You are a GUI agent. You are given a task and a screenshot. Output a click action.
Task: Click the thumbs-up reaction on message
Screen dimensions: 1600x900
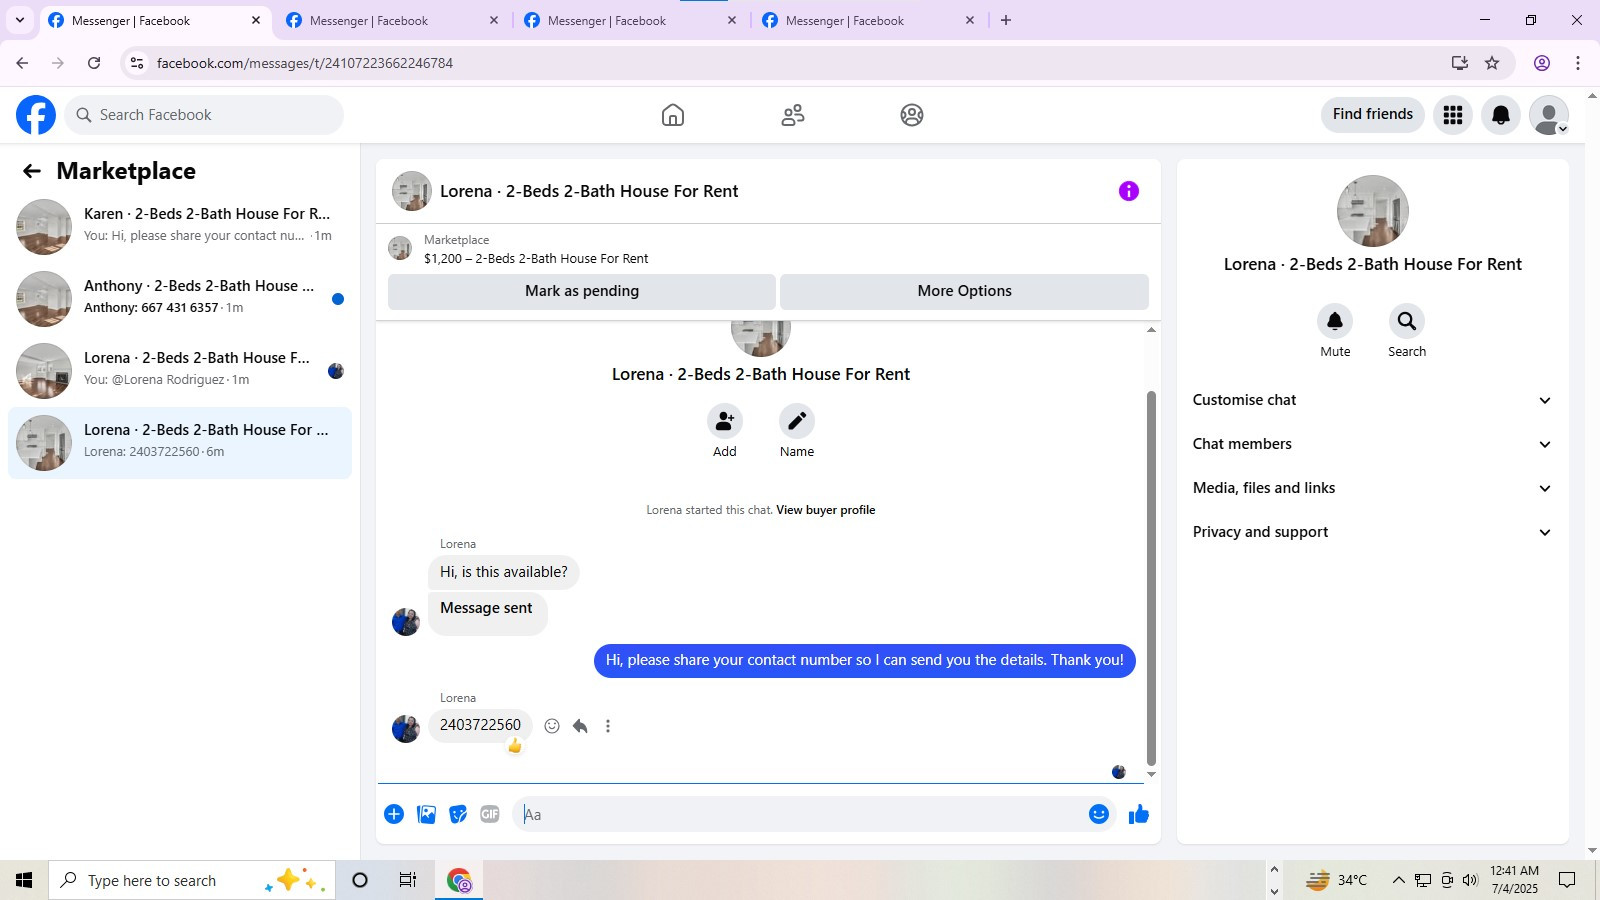pyautogui.click(x=515, y=746)
